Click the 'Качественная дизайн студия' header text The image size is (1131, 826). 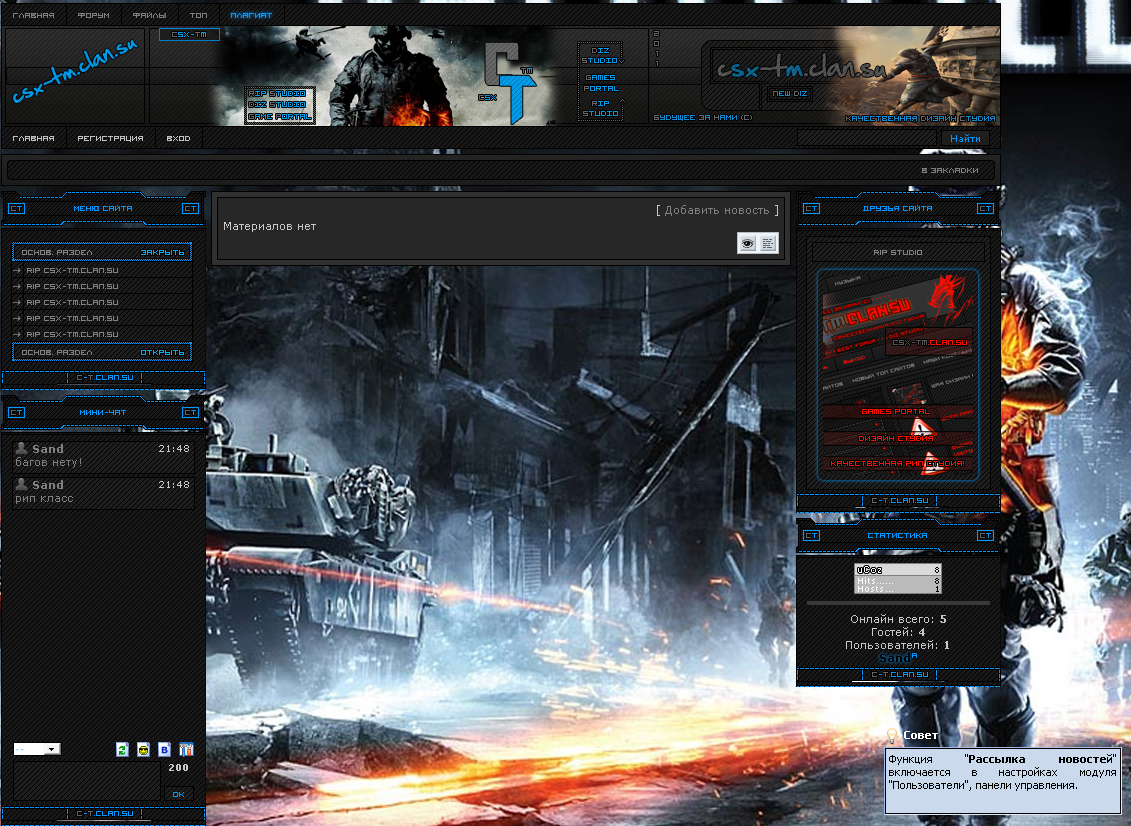920,118
